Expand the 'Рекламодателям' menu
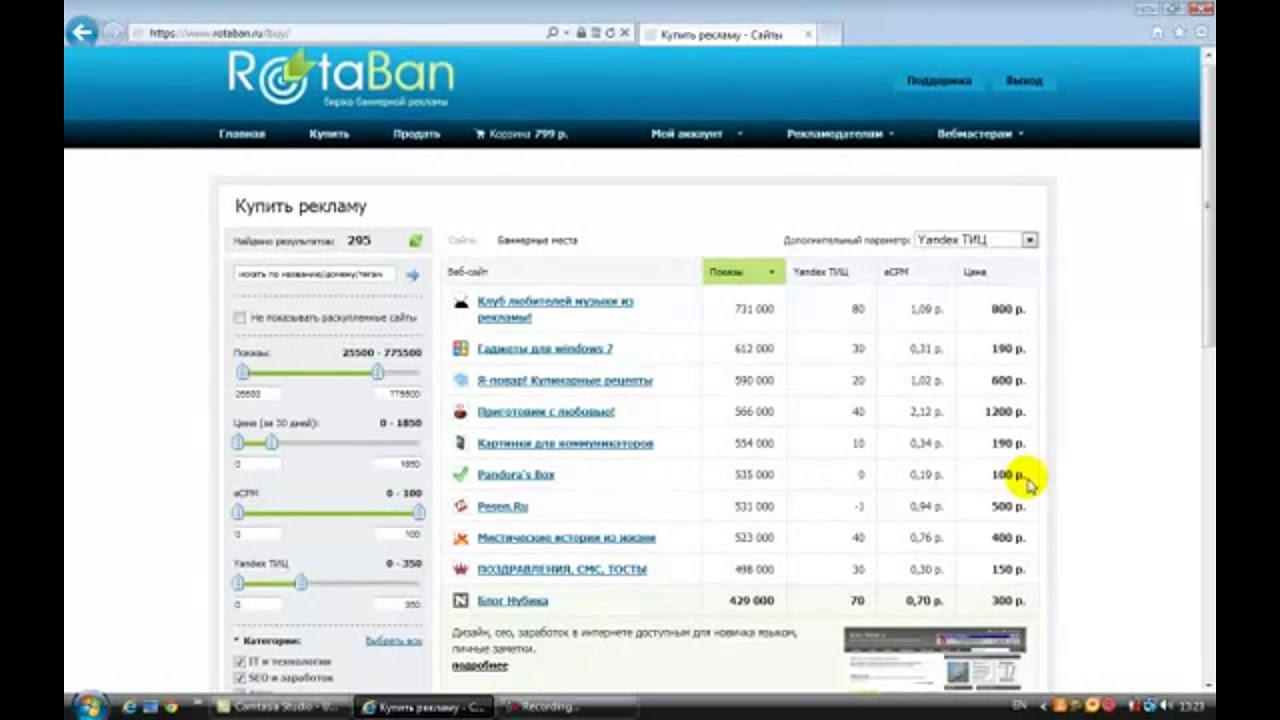This screenshot has height=720, width=1280. [840, 133]
